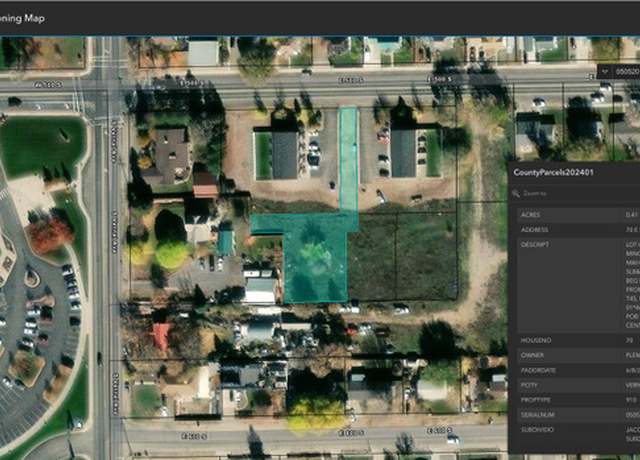Click the Zoning Map title in header
The width and height of the screenshot is (640, 460).
(x=22, y=18)
